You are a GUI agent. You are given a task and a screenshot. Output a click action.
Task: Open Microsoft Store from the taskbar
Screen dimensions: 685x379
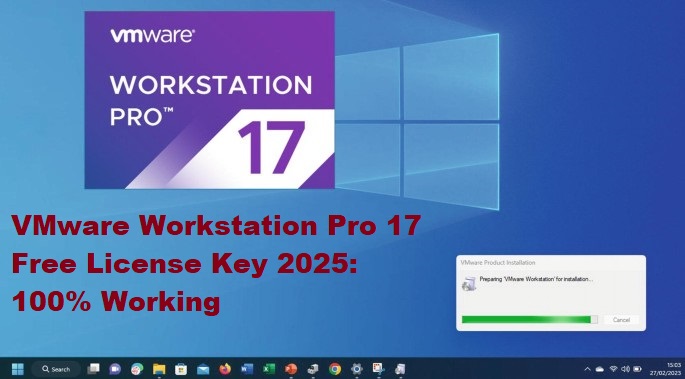pyautogui.click(x=181, y=369)
